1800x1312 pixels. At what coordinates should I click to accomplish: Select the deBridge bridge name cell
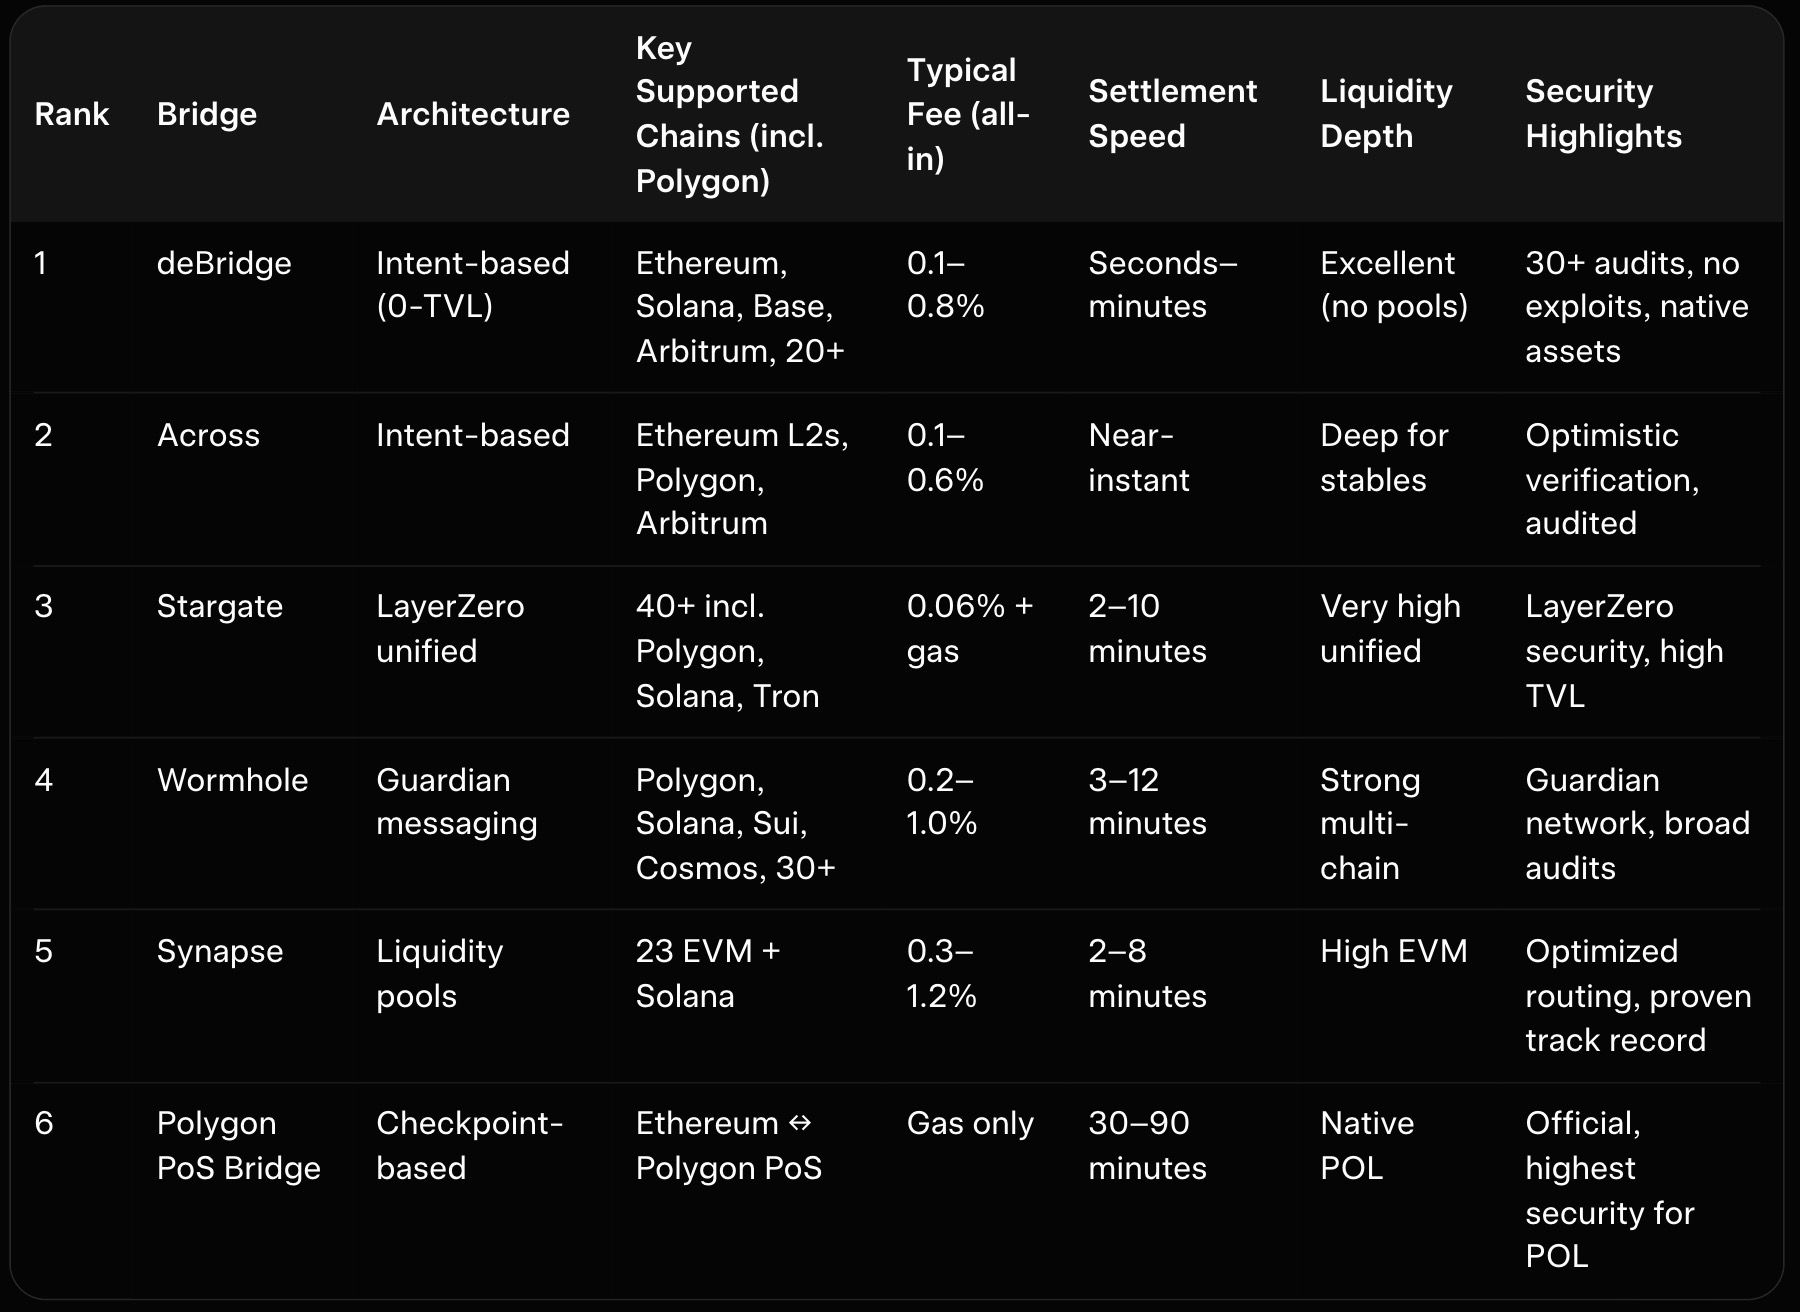pyautogui.click(x=224, y=263)
